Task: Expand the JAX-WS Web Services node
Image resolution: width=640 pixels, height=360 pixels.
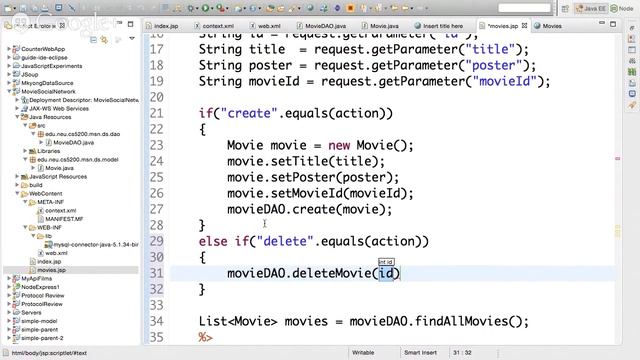Action: coord(17,109)
